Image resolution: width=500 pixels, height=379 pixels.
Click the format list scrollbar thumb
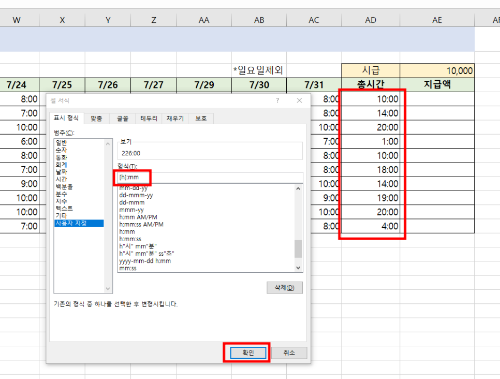click(x=298, y=249)
